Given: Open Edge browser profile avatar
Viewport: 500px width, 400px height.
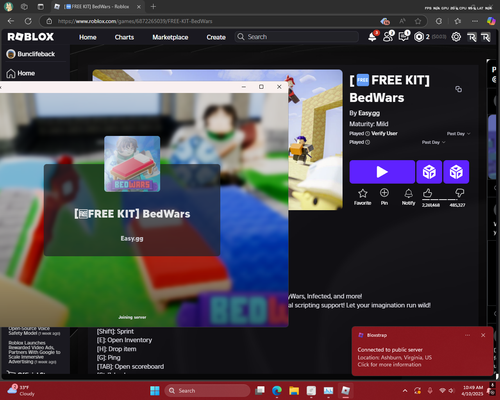Looking at the screenshot, I should pos(8,6).
